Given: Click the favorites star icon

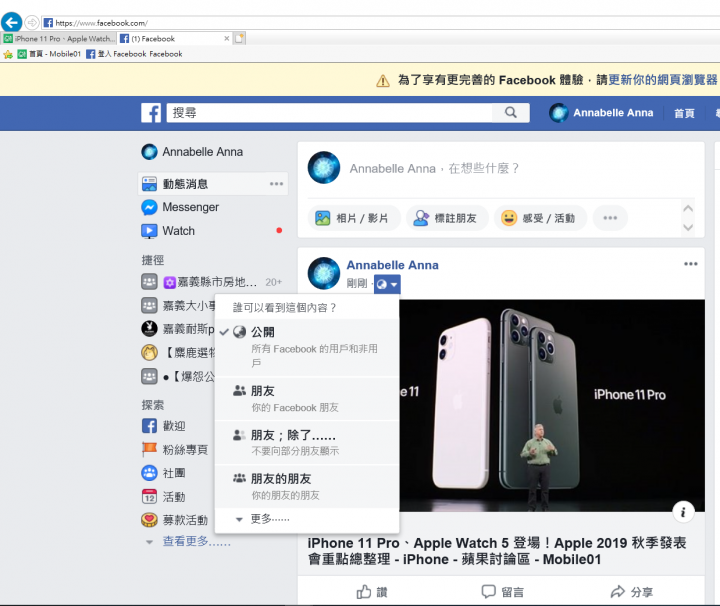Looking at the screenshot, I should click(8, 54).
